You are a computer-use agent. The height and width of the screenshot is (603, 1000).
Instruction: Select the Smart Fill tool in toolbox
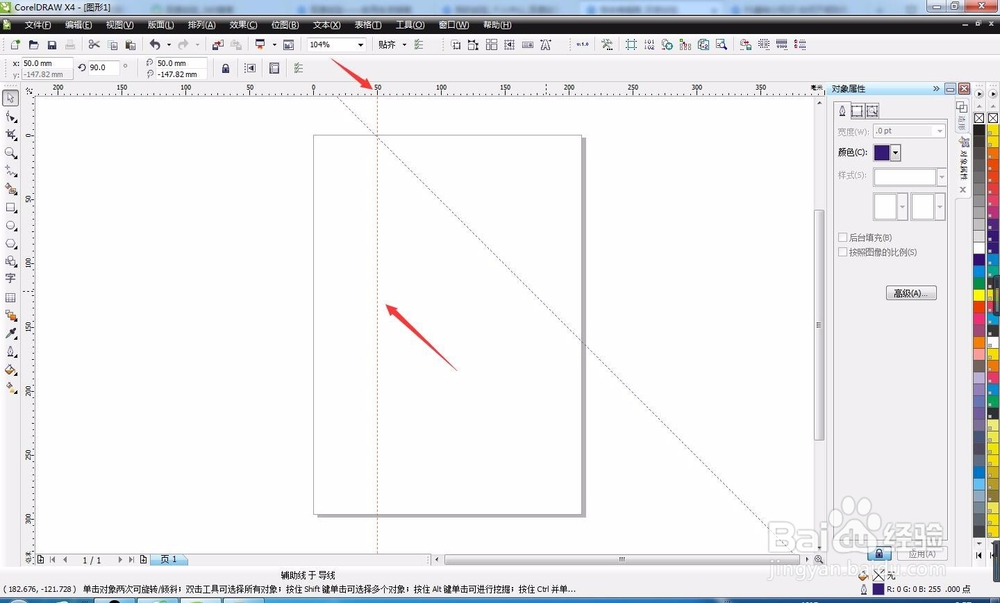click(11, 189)
